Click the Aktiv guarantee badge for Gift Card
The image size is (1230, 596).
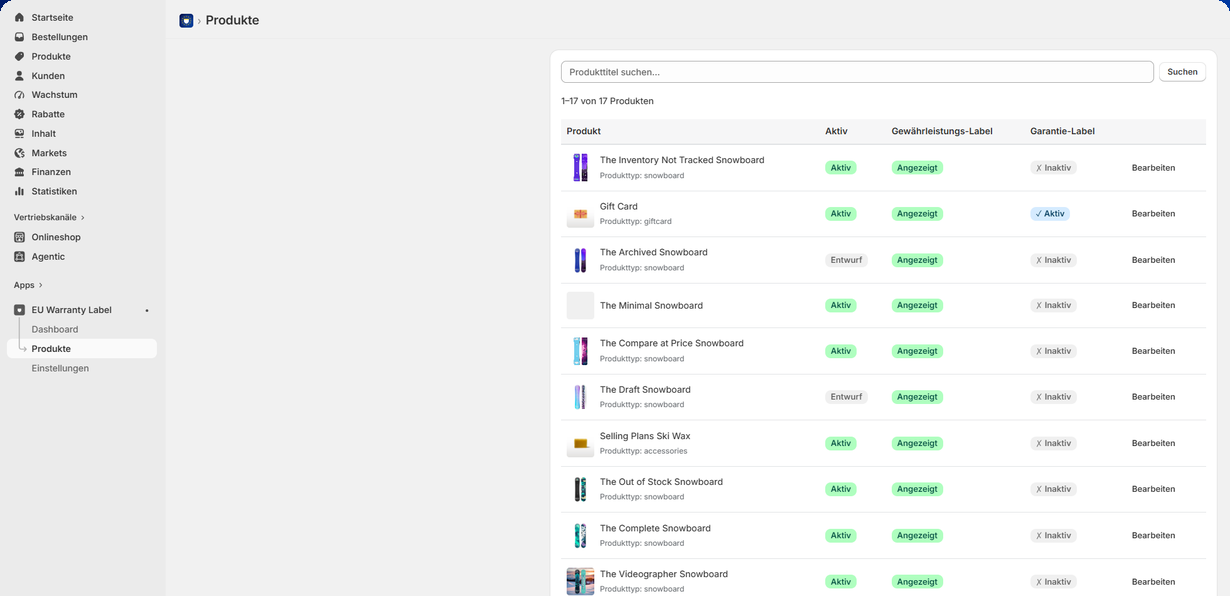1050,214
